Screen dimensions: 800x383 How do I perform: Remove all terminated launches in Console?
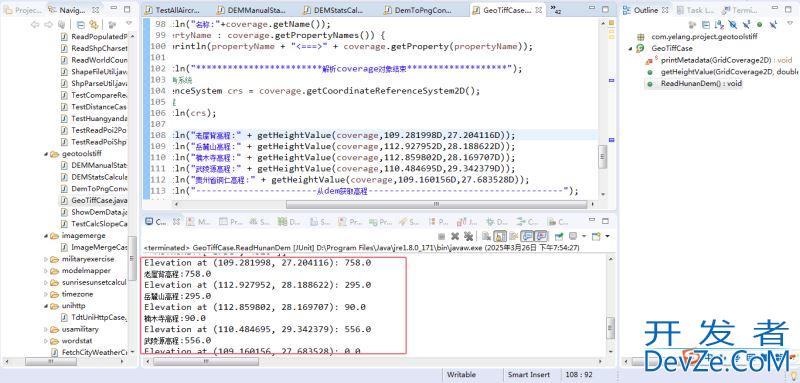point(468,236)
